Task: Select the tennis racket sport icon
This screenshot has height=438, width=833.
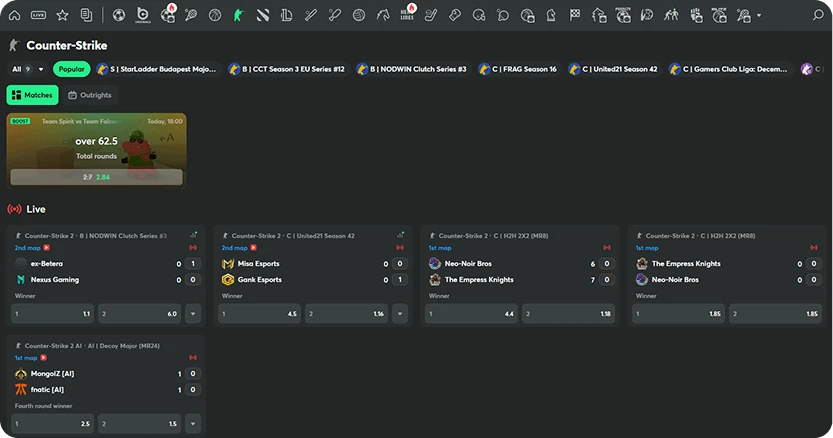Action: point(190,15)
